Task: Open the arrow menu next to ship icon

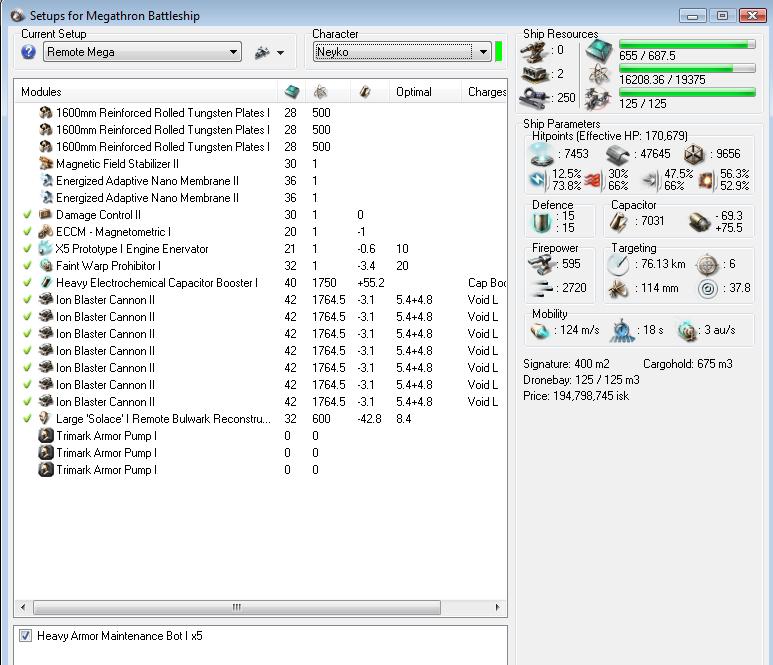Action: (281, 52)
